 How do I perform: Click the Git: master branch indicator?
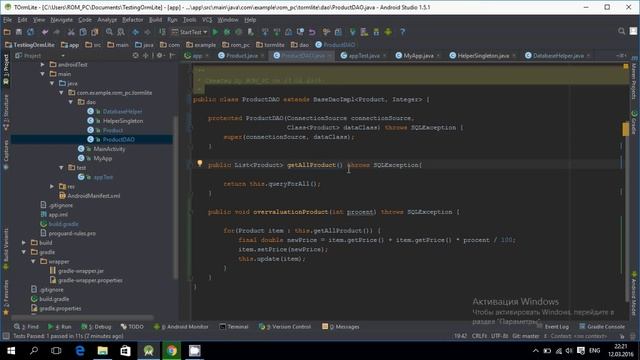pyautogui.click(x=526, y=336)
